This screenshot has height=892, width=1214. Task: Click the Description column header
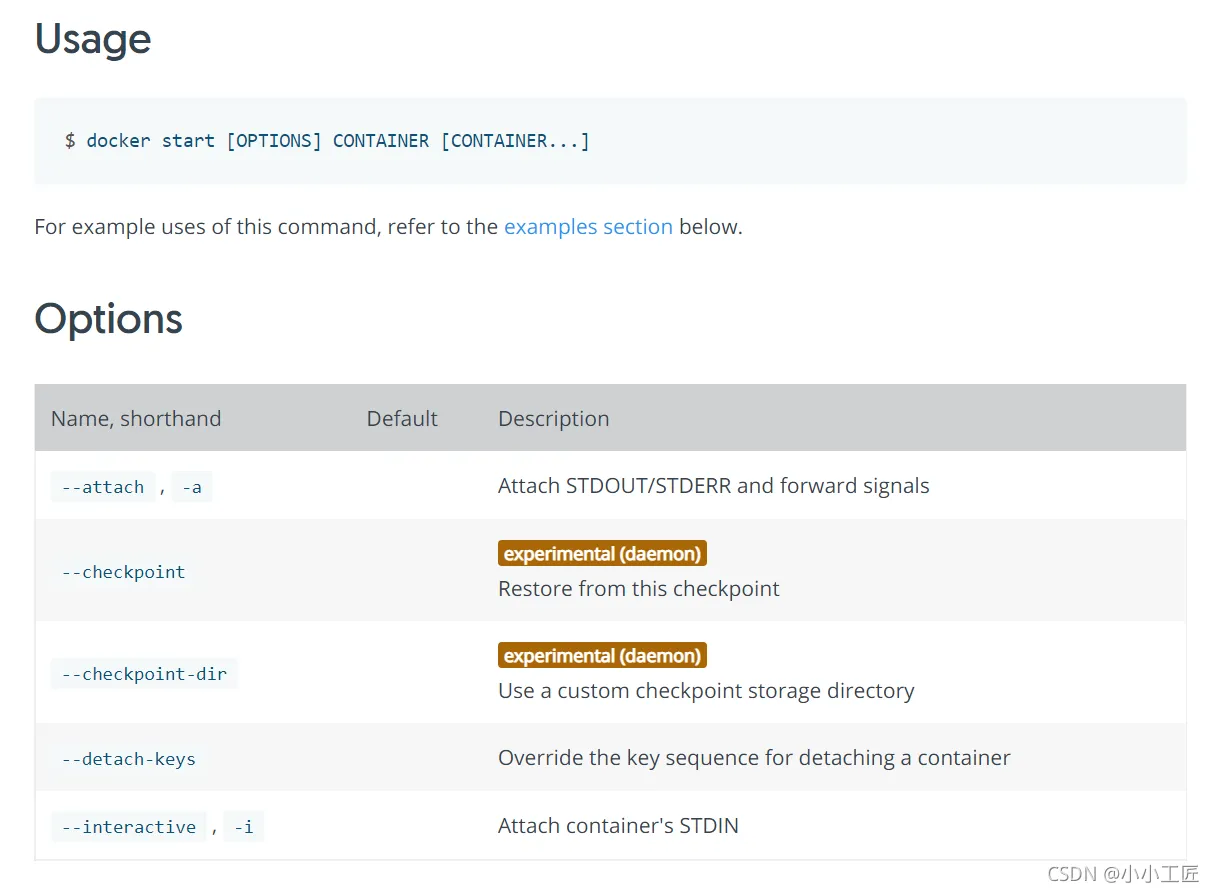click(x=553, y=419)
